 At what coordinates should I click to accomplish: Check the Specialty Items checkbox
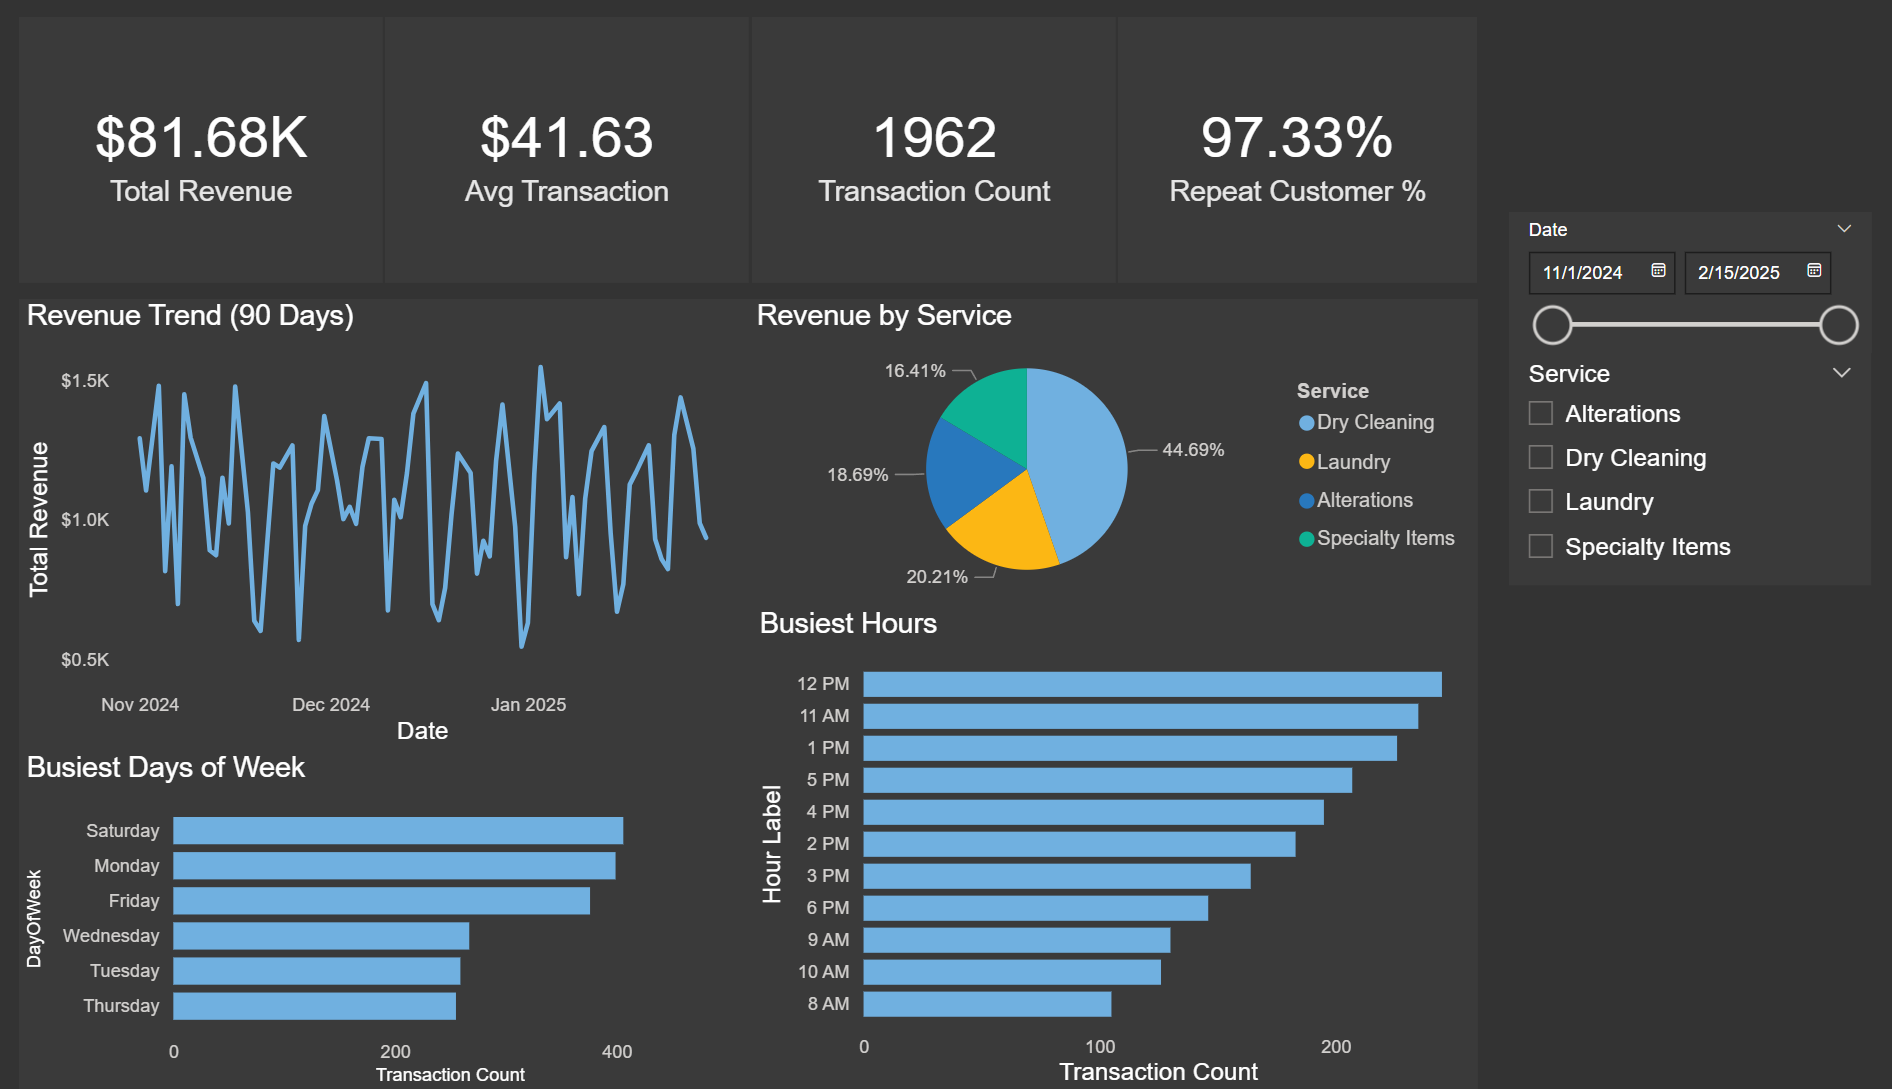[1539, 546]
